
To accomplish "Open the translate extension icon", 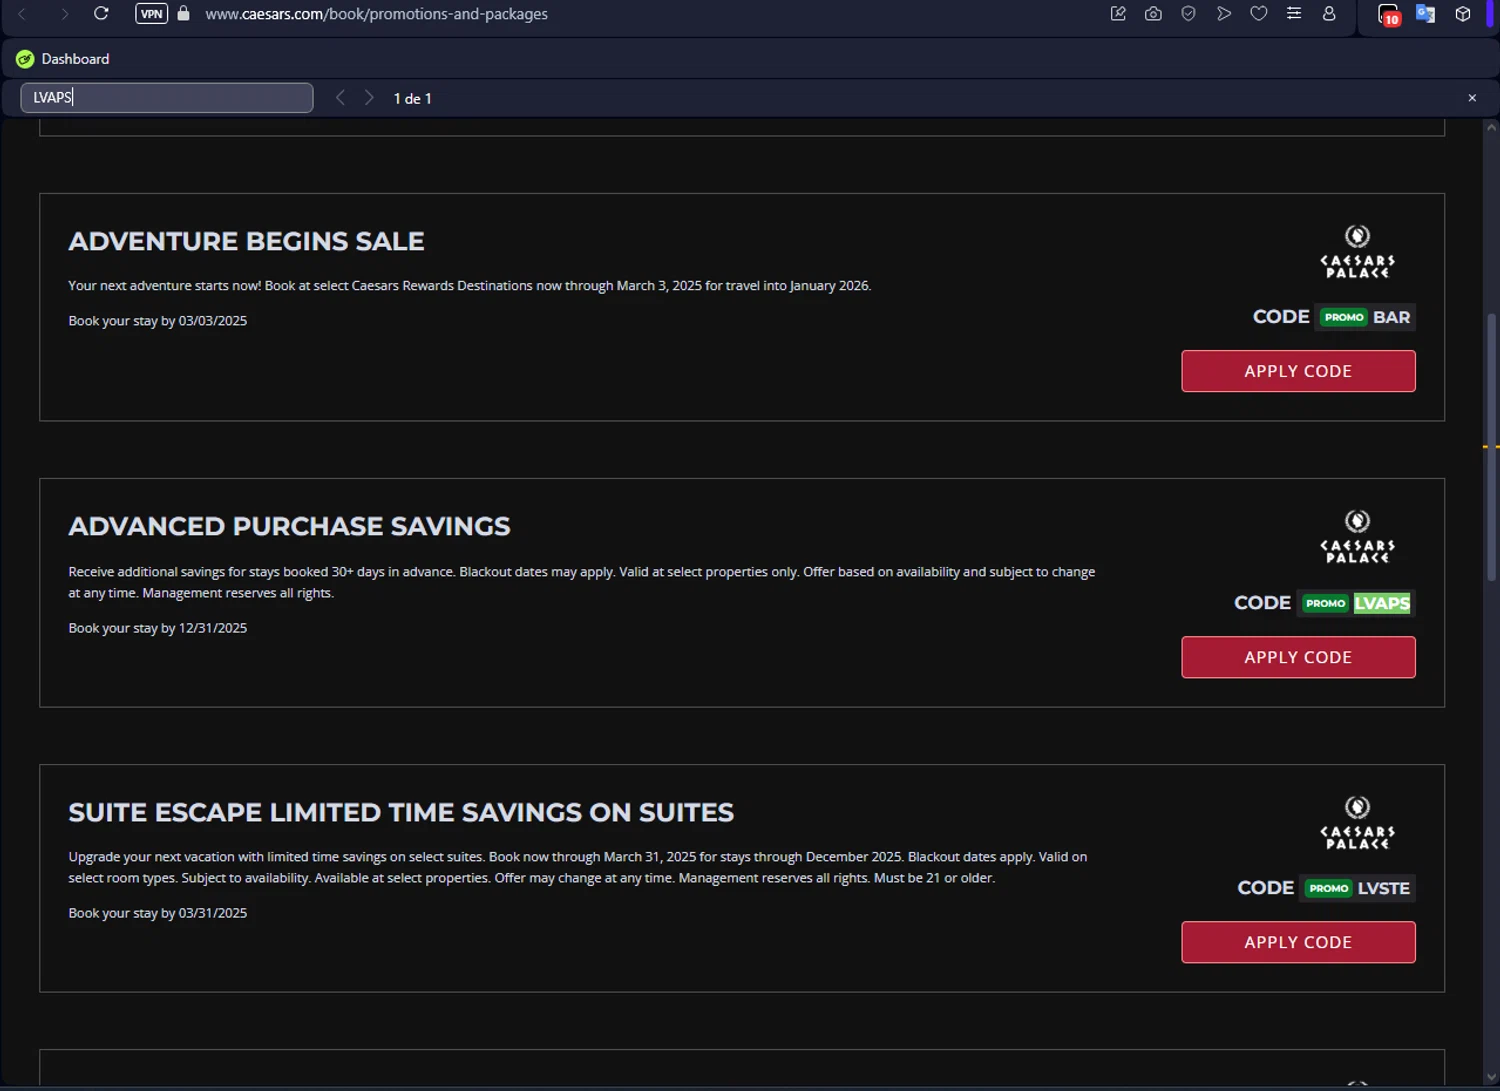I will (1425, 14).
